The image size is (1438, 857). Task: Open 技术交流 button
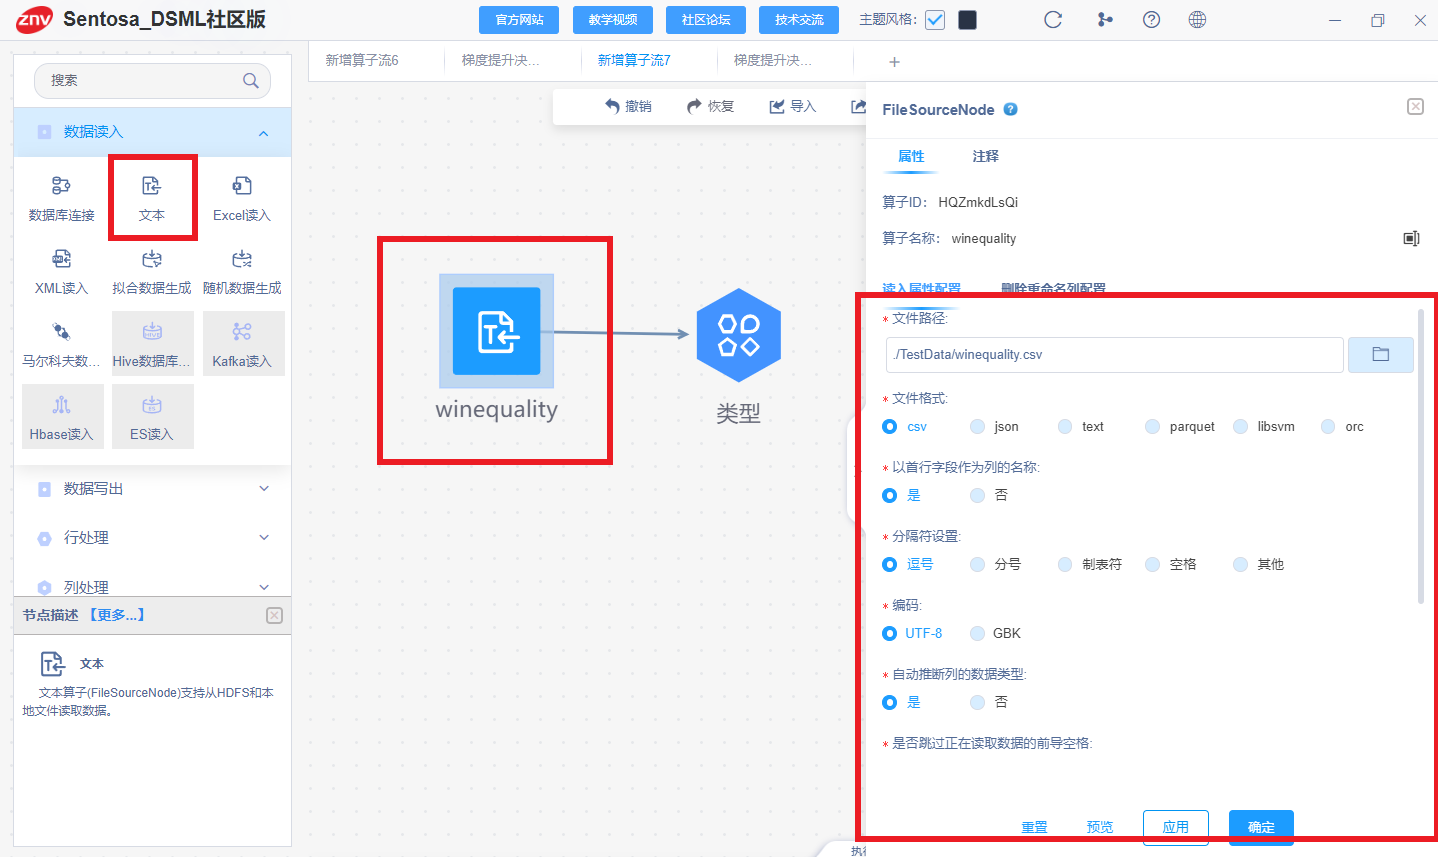[799, 20]
